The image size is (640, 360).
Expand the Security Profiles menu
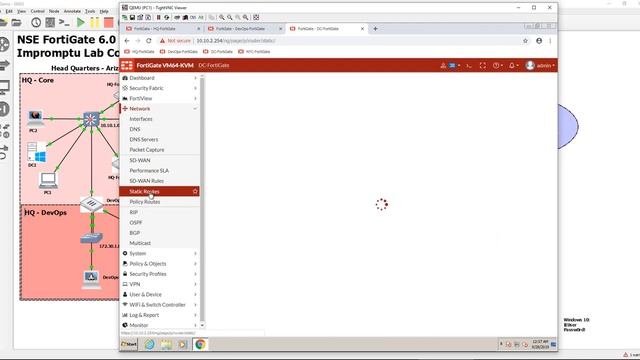pos(159,274)
